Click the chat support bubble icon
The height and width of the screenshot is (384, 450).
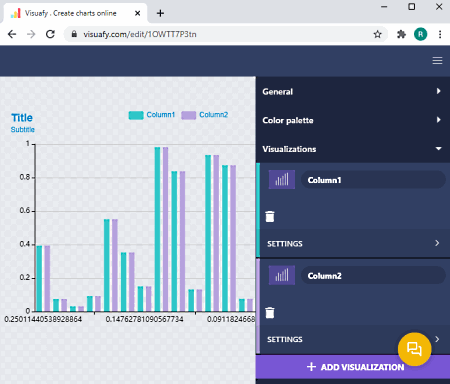click(x=415, y=349)
